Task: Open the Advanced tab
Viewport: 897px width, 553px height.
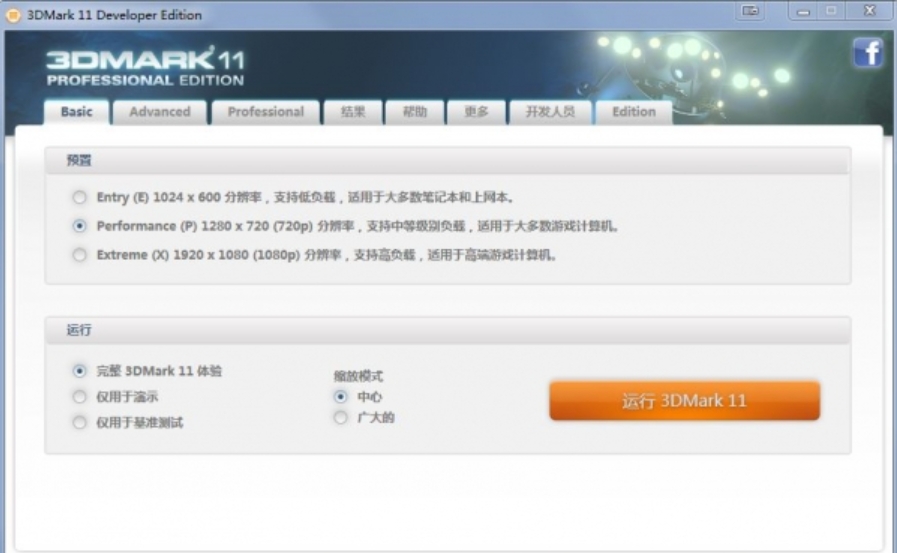Action: tap(160, 112)
